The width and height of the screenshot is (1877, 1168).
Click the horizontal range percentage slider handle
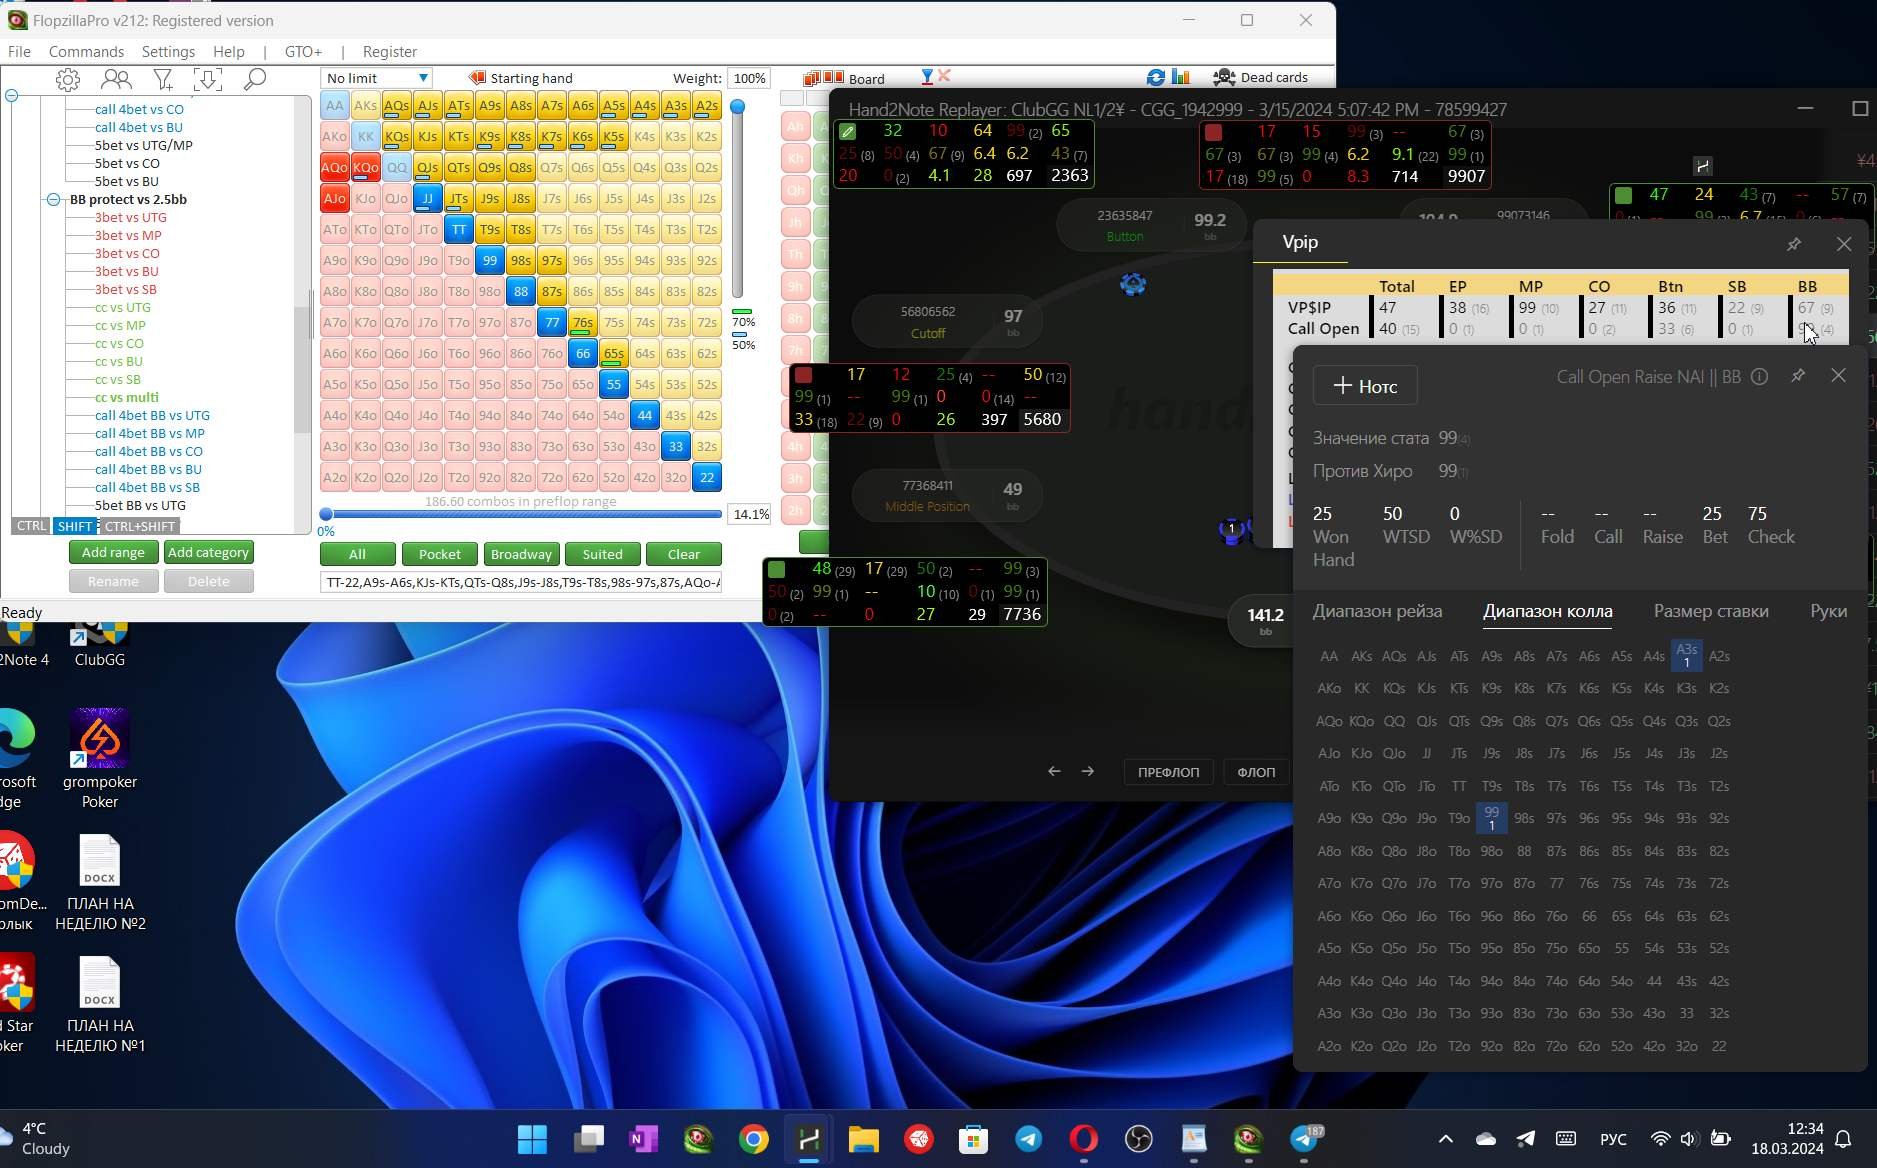[326, 514]
